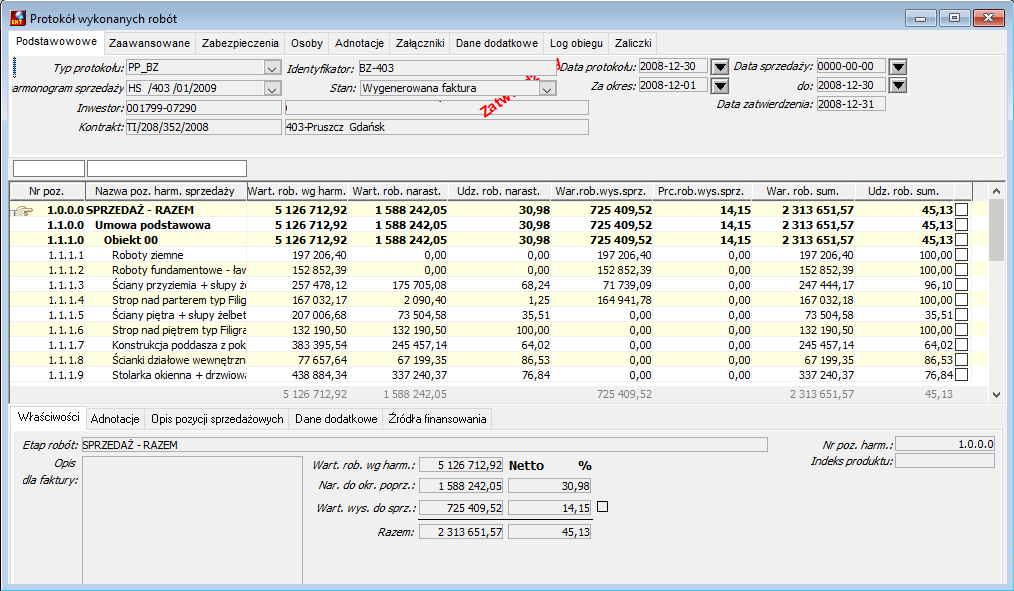This screenshot has height=591, width=1014.
Task: Click the scrollbar up arrow in table
Action: (996, 191)
